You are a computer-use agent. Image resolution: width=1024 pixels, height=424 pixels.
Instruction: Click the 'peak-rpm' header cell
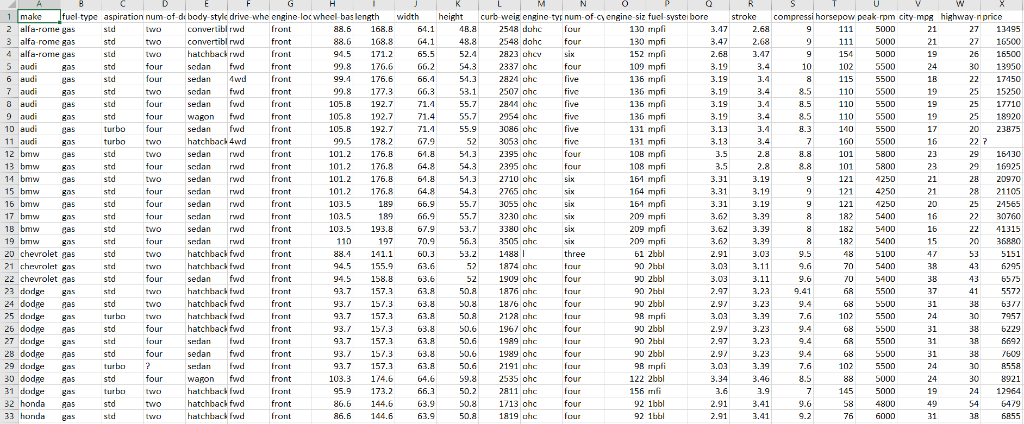pyautogui.click(x=876, y=15)
